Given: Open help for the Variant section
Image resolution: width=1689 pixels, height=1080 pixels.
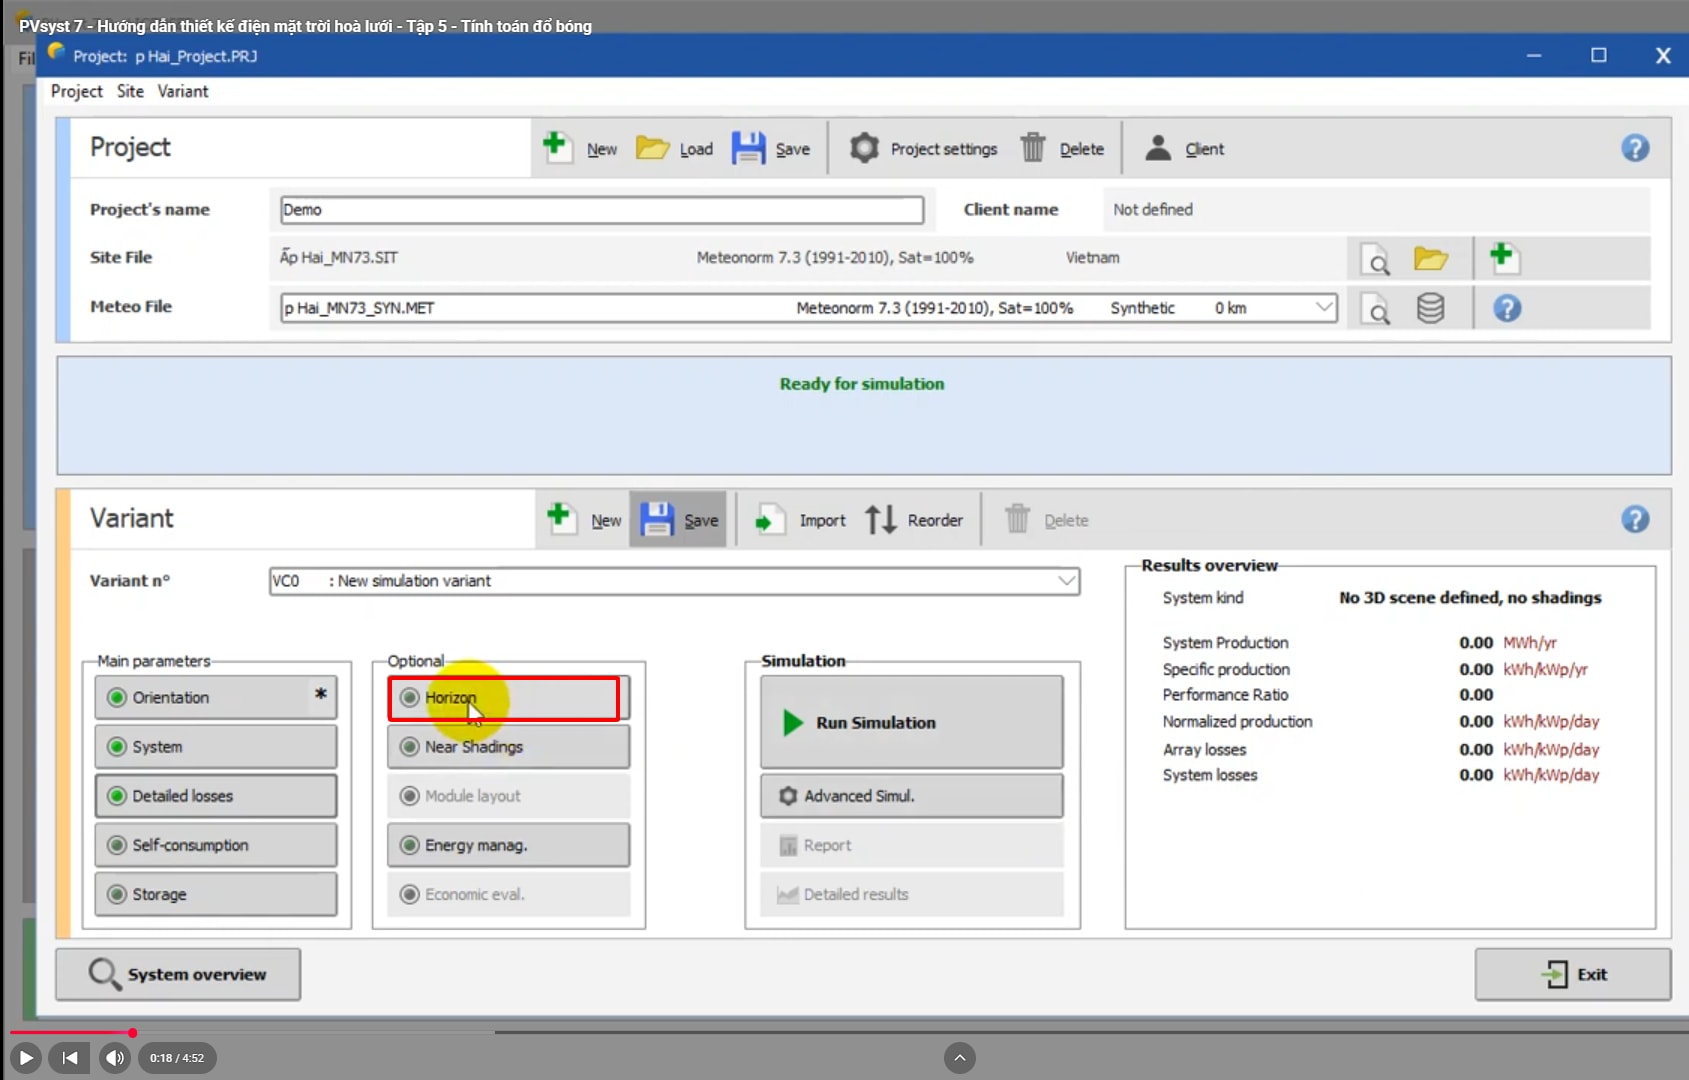Looking at the screenshot, I should (x=1635, y=519).
